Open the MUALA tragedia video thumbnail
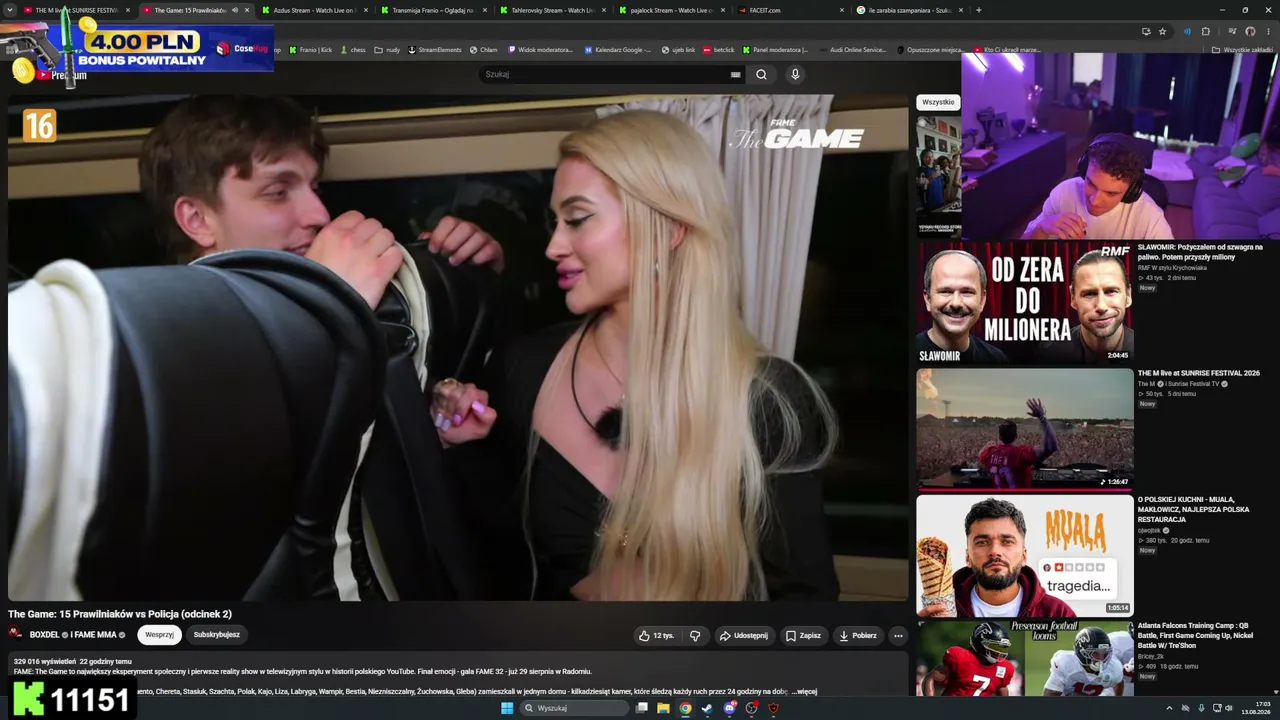The image size is (1280, 720). (1025, 556)
